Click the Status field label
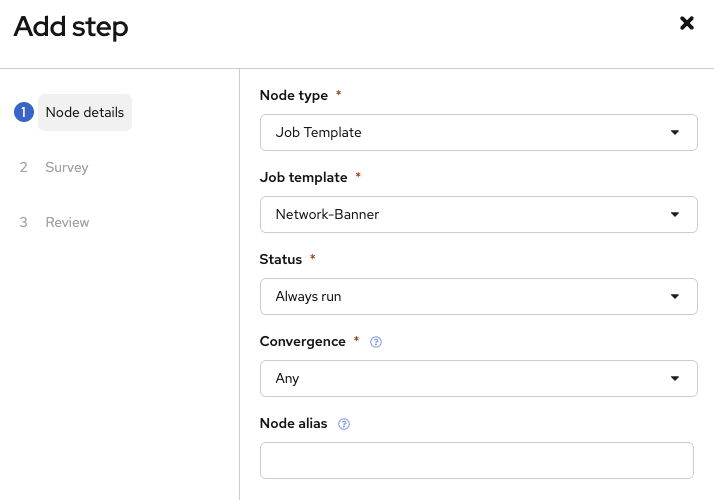 (x=280, y=260)
